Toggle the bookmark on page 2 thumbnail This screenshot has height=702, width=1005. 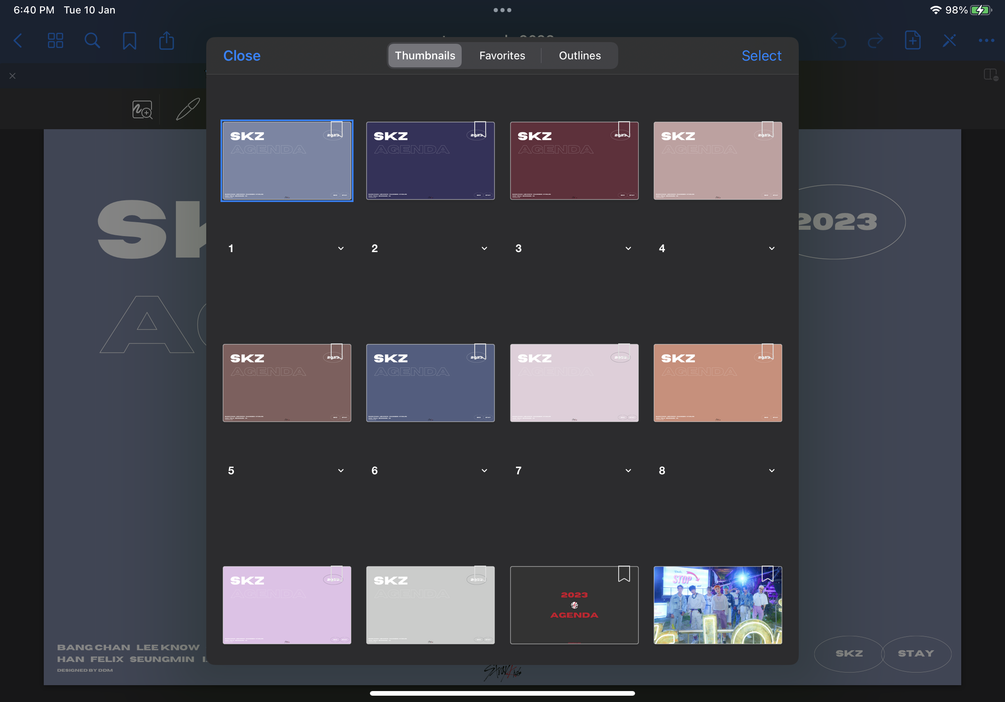point(480,129)
